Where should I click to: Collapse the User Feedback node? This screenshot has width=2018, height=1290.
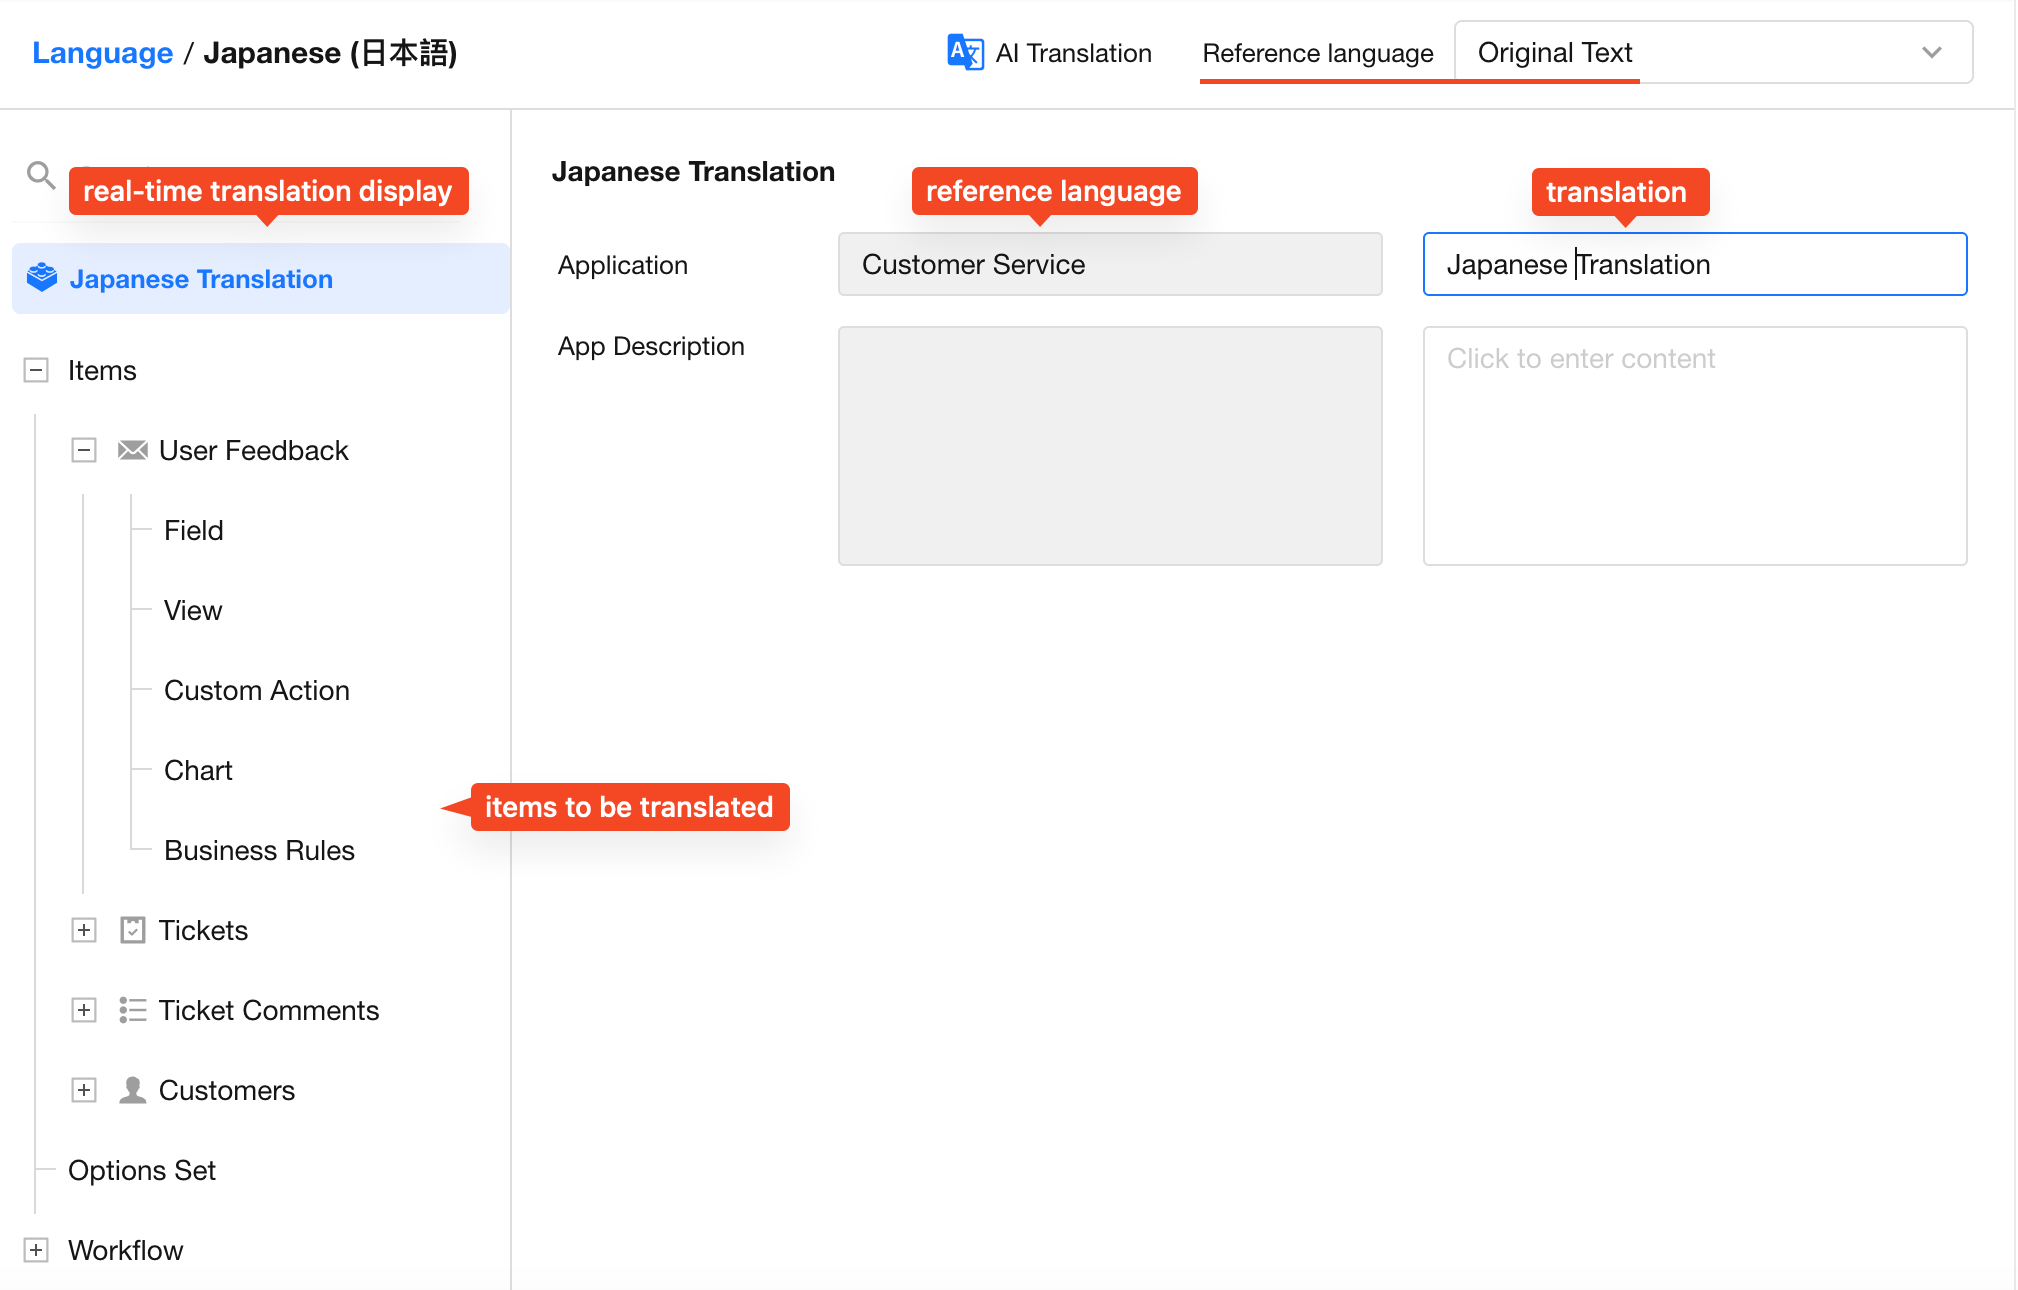tap(84, 450)
